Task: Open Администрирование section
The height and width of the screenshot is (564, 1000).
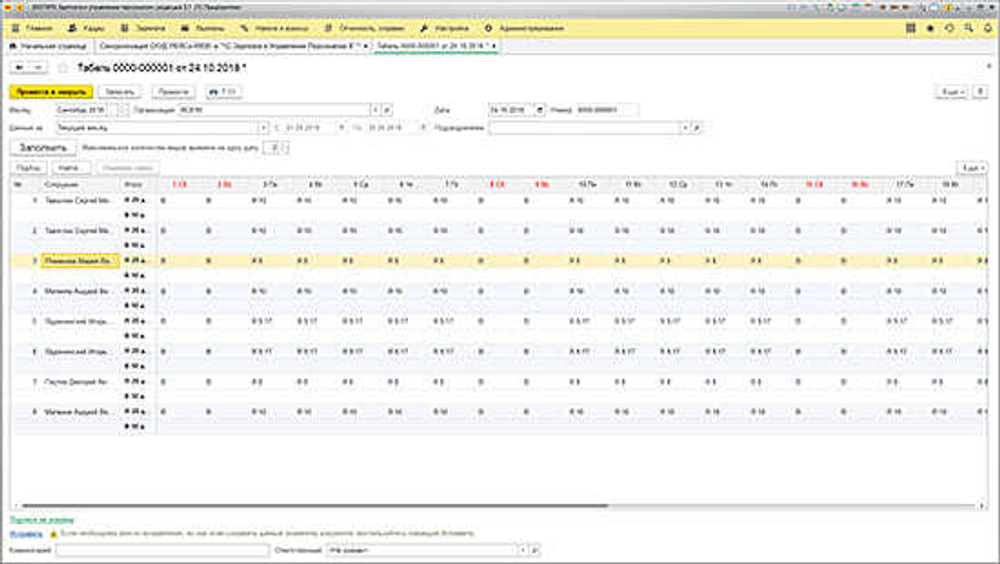Action: tap(524, 28)
